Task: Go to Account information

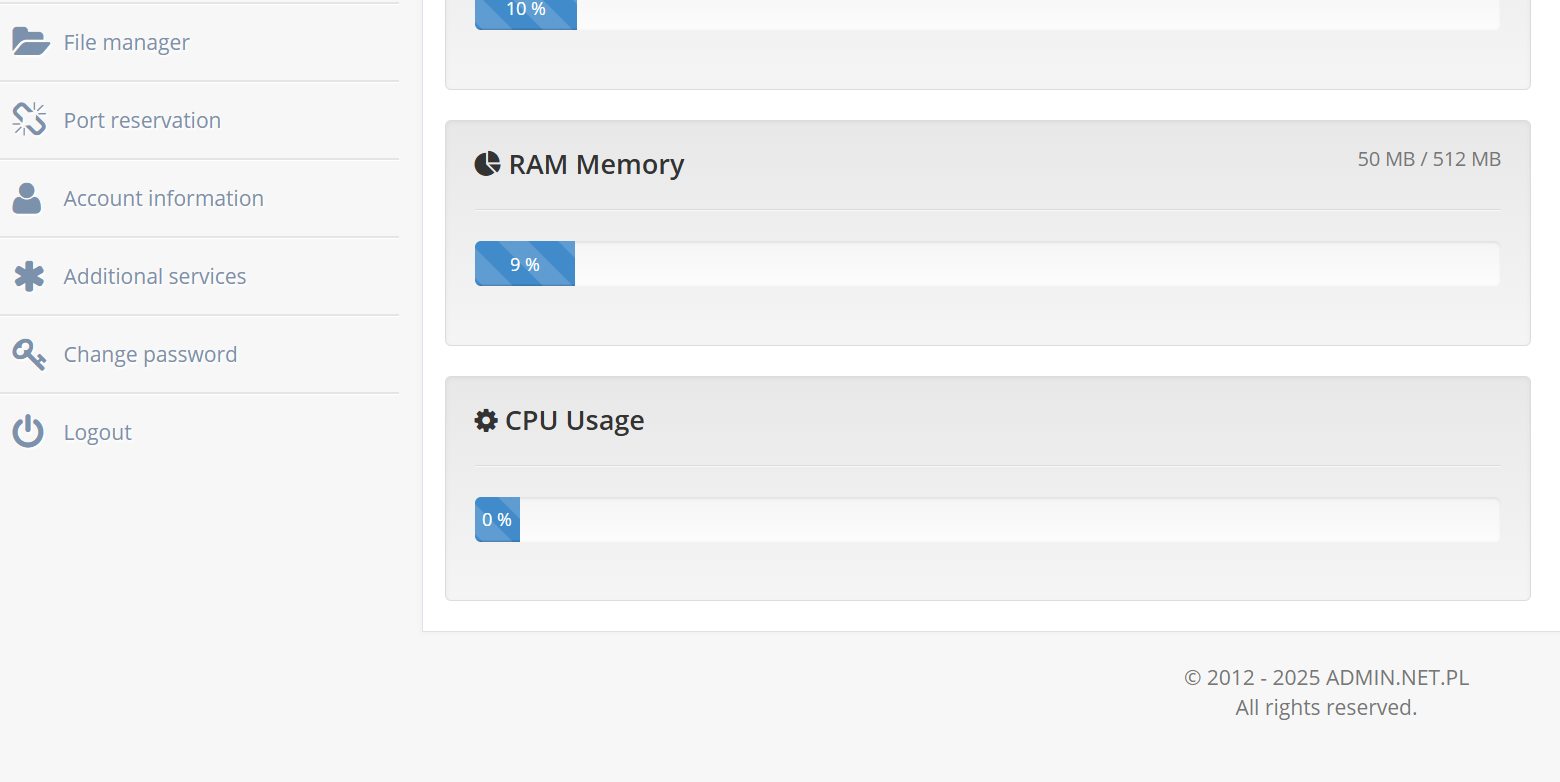Action: coord(199,198)
